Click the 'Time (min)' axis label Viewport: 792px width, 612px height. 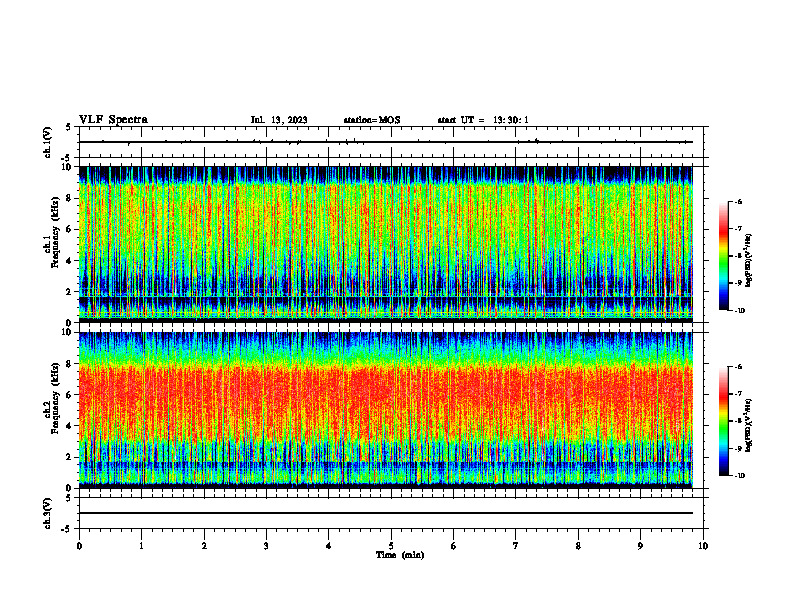400,555
